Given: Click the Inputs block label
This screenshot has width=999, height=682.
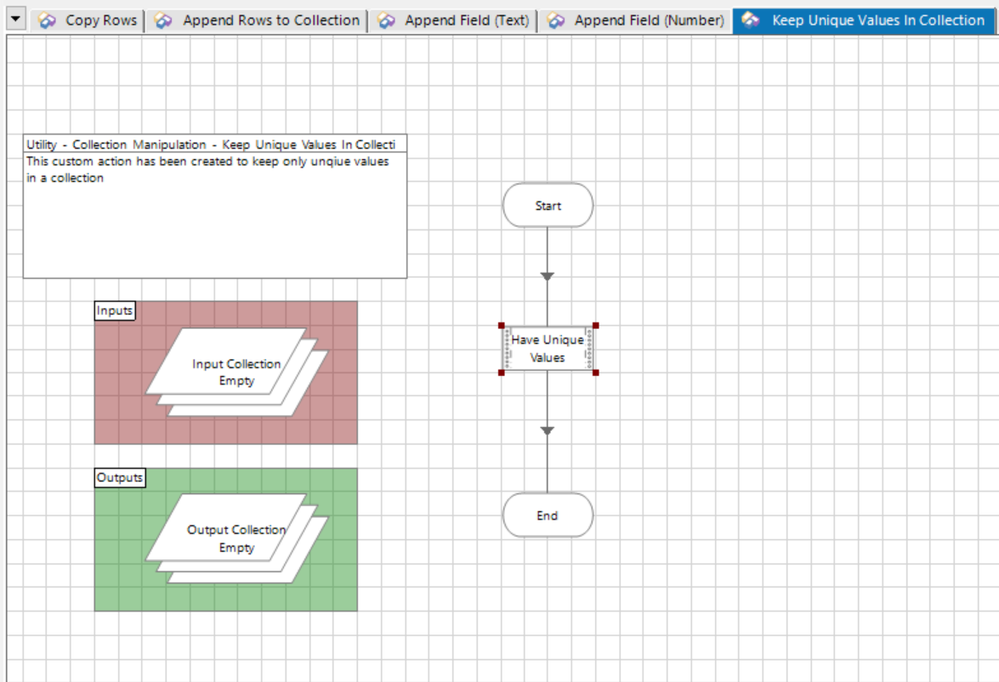Looking at the screenshot, I should click(x=114, y=311).
